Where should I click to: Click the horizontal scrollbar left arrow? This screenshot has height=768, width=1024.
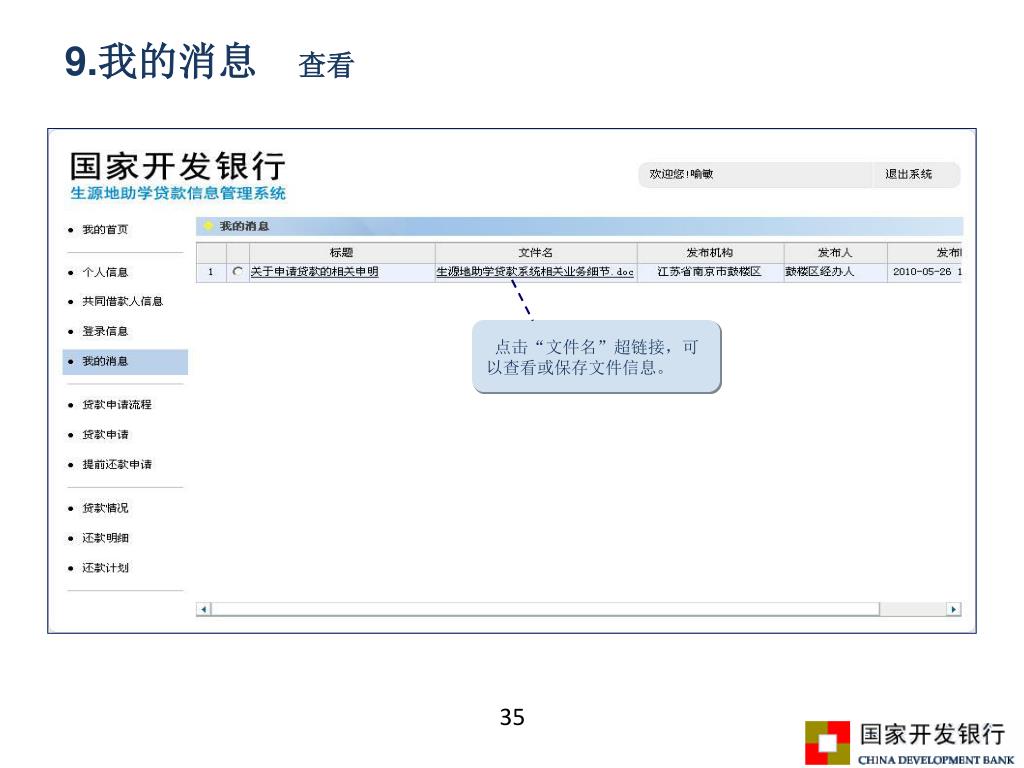pyautogui.click(x=204, y=609)
